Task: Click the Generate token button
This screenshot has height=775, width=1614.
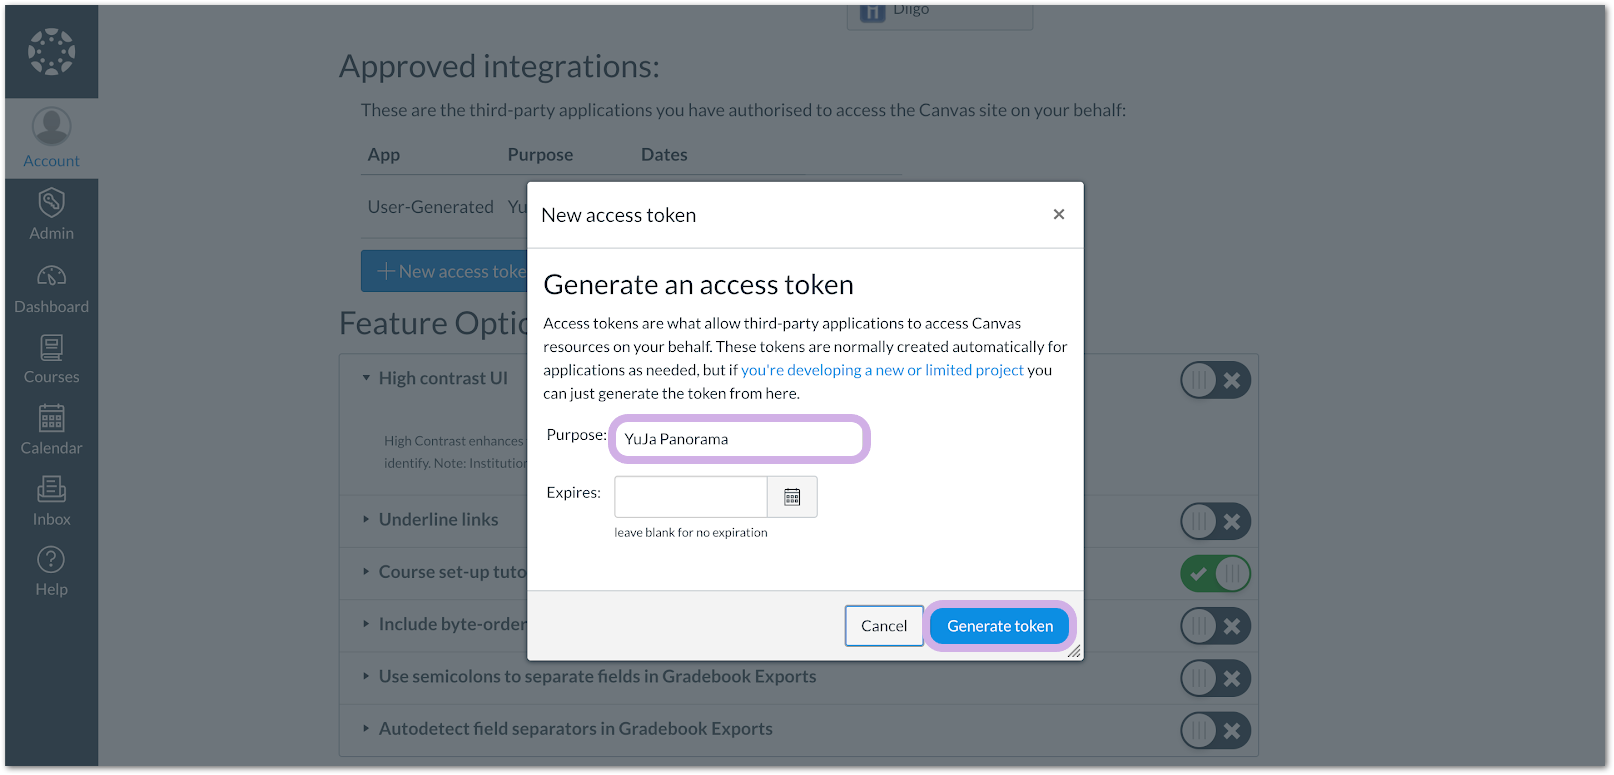Action: click(x=1000, y=626)
